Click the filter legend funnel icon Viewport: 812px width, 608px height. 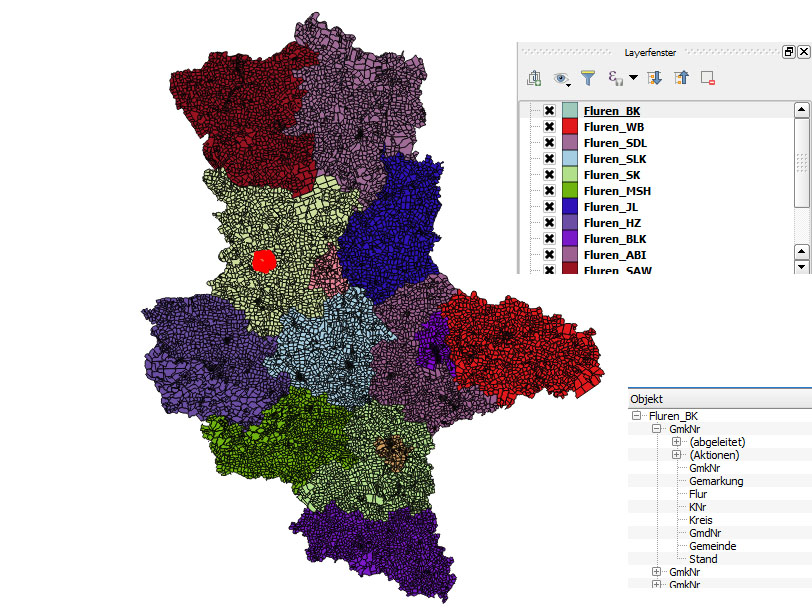pos(588,78)
